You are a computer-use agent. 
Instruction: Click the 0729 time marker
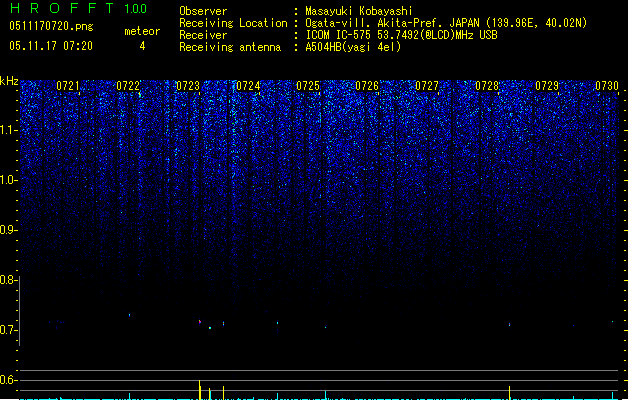[x=547, y=86]
